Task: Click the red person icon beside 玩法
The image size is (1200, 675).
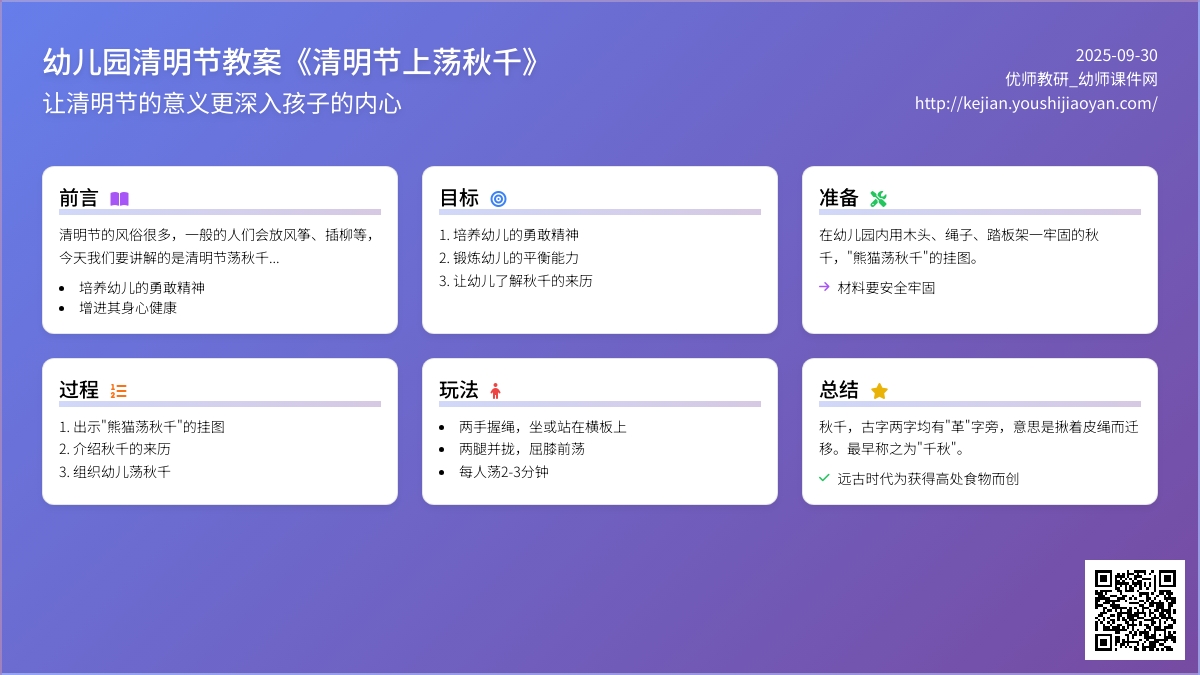Action: (x=495, y=391)
